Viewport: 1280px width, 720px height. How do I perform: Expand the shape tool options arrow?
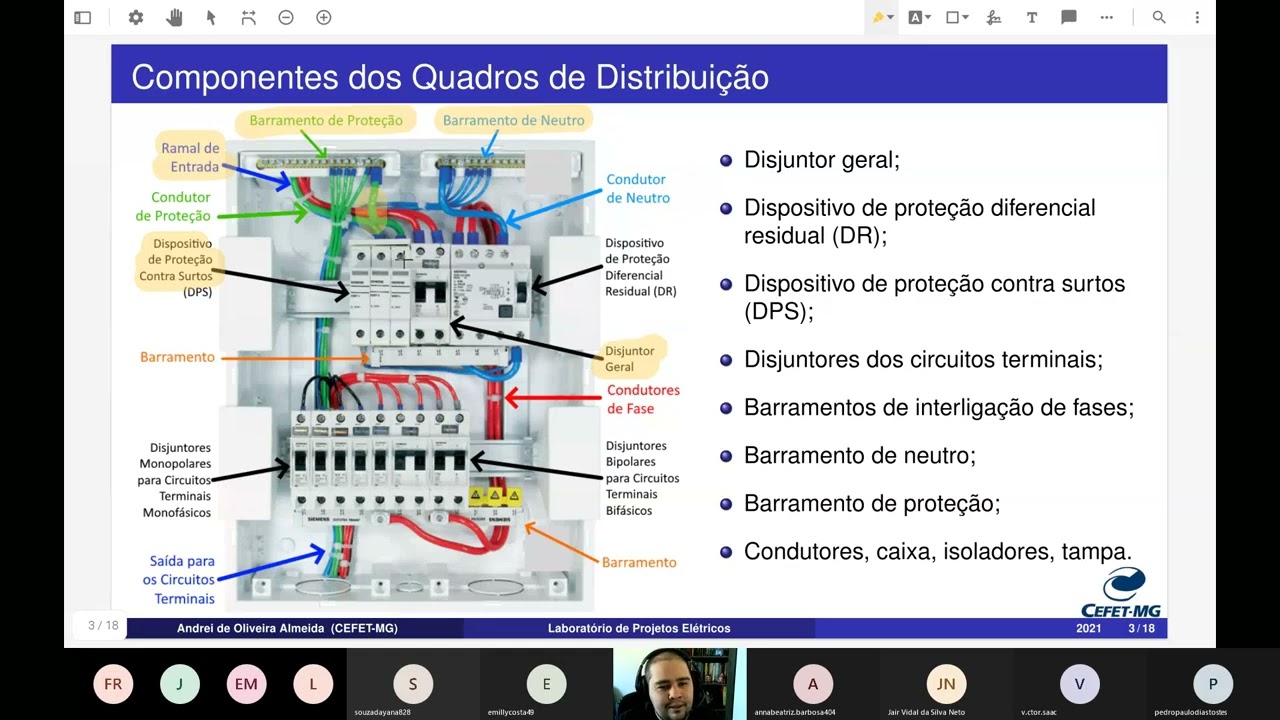pos(965,17)
